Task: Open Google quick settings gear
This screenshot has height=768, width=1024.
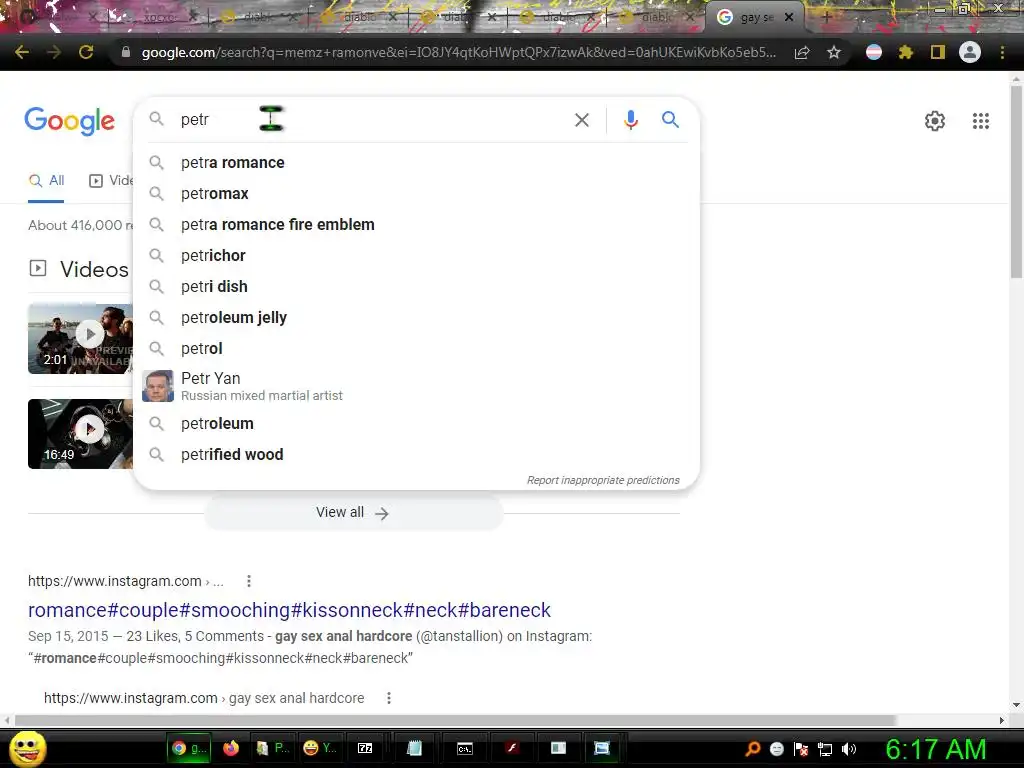Action: (935, 121)
